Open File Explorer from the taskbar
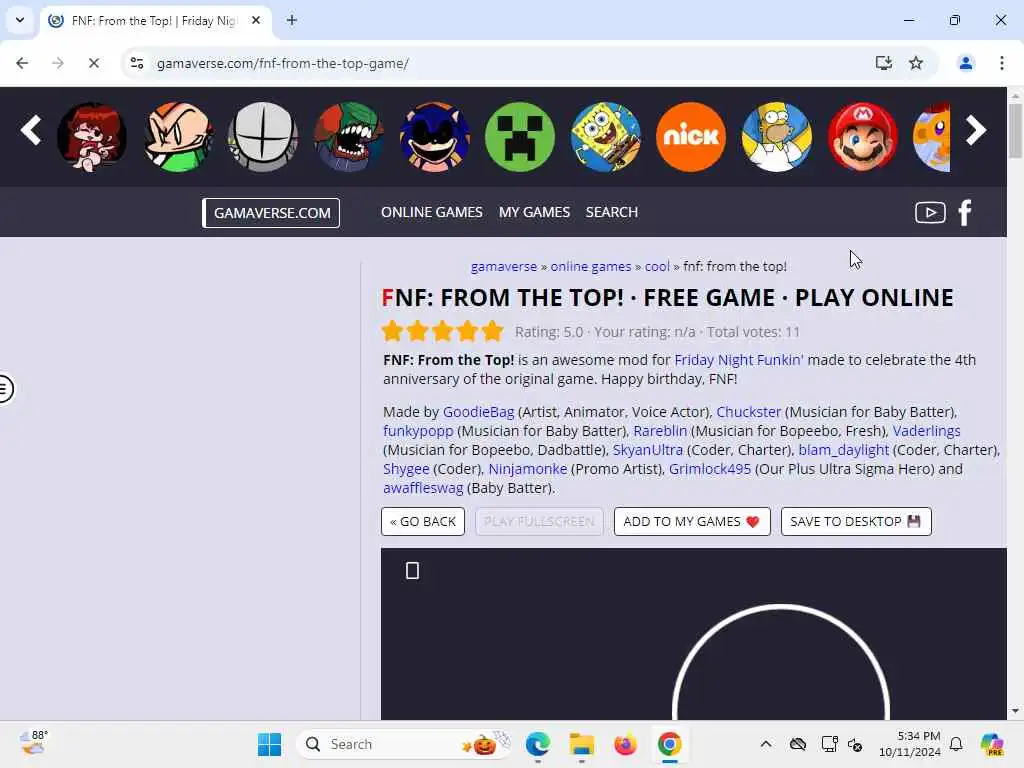 click(581, 744)
